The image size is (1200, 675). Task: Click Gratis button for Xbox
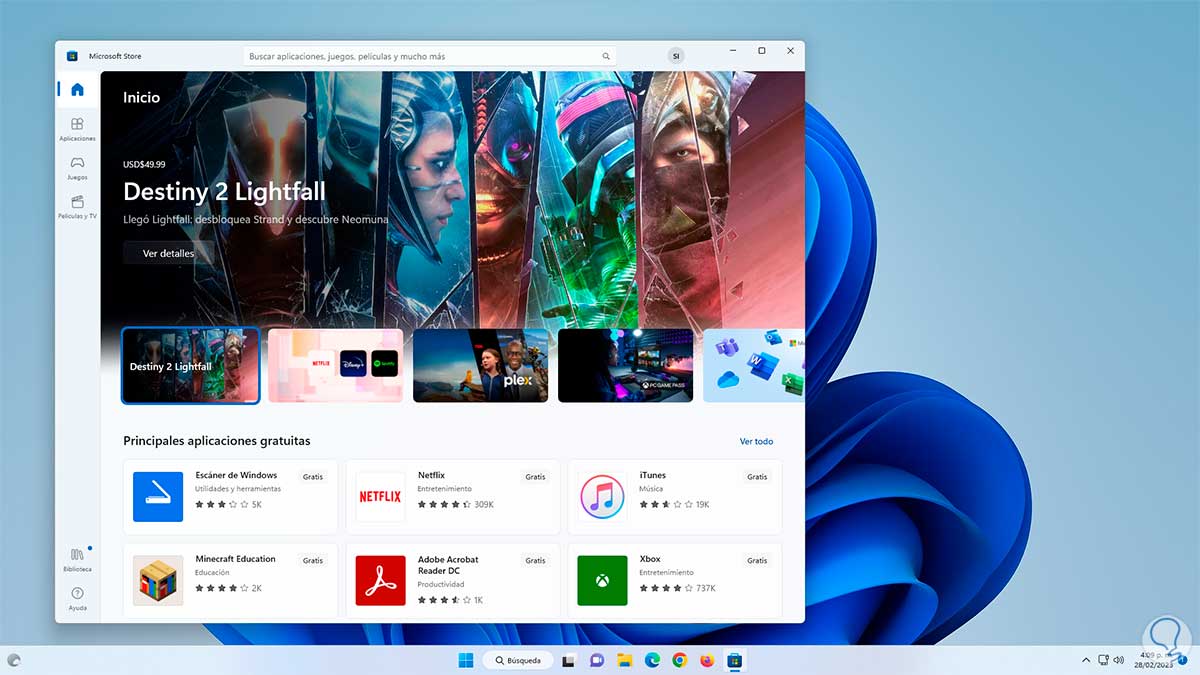click(757, 561)
